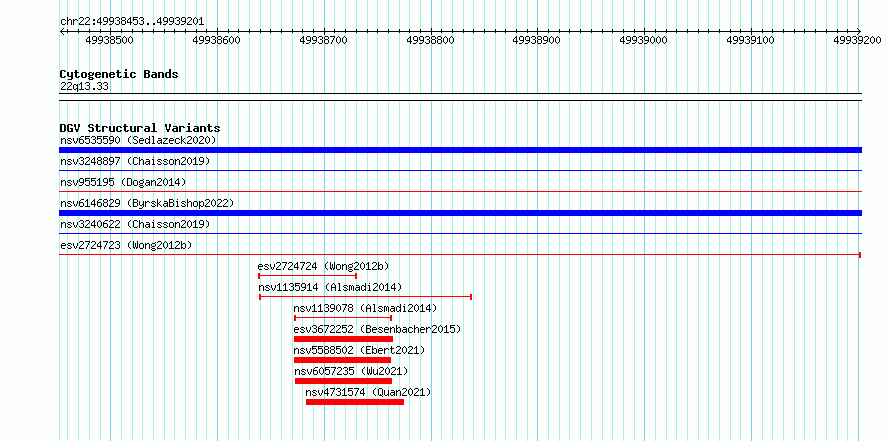Click the red span of nsv1135914
890x441 pixels.
click(366, 297)
